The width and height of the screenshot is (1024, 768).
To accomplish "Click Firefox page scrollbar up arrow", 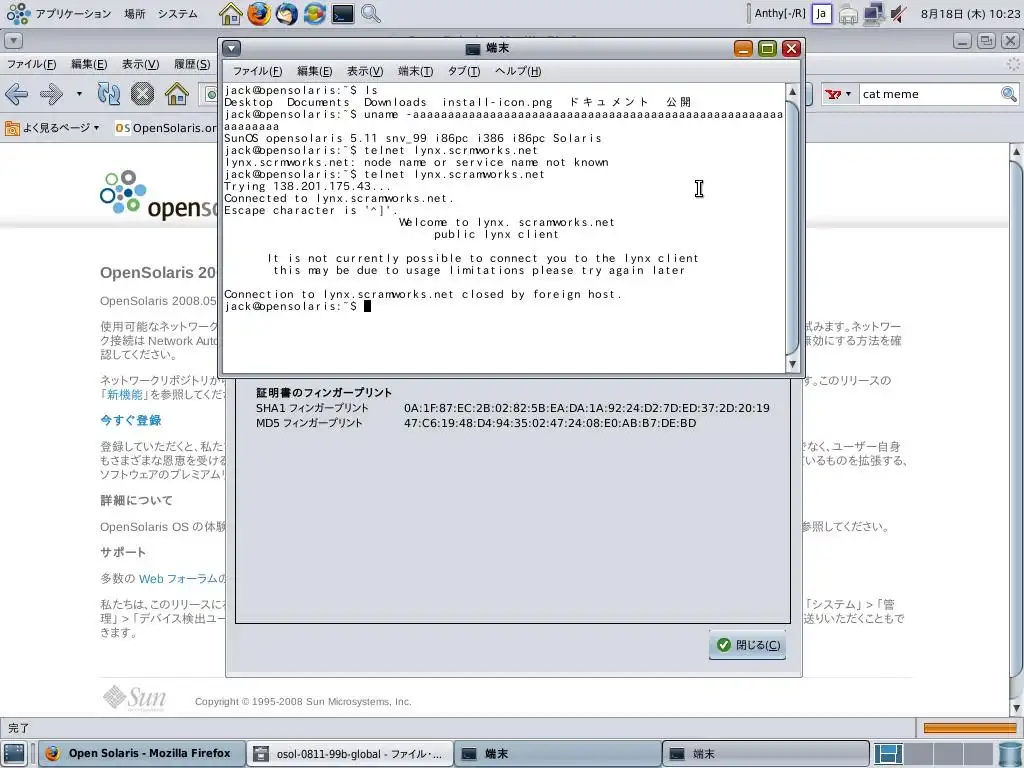I will 1016,152.
